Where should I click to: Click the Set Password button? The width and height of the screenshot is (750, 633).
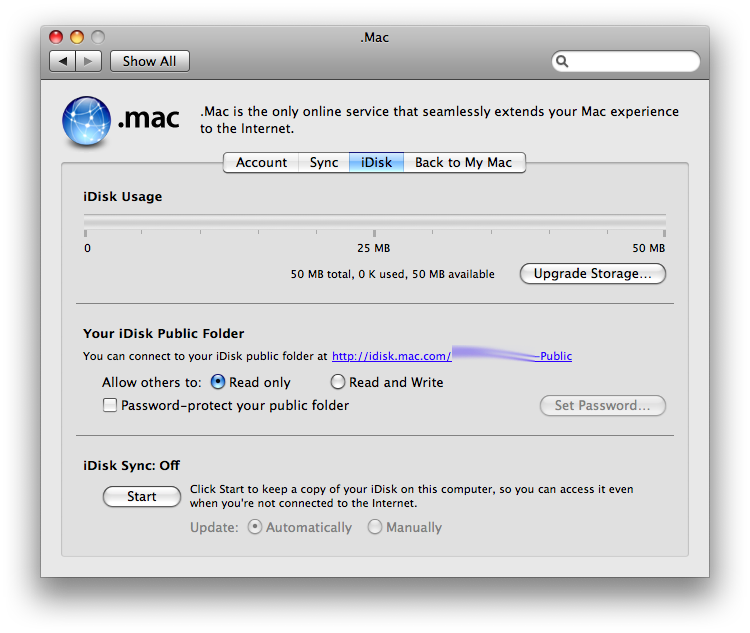pos(603,406)
